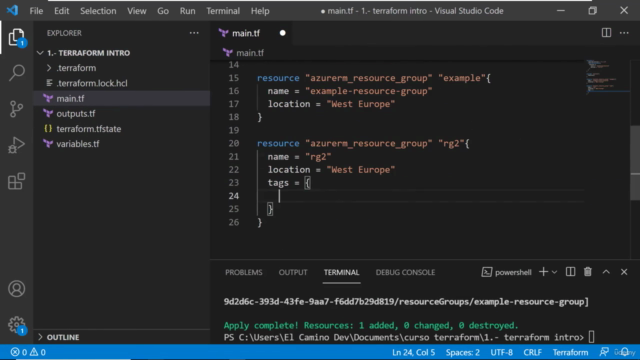
Task: Click Apply complete message in terminal
Action: [x=371, y=325]
